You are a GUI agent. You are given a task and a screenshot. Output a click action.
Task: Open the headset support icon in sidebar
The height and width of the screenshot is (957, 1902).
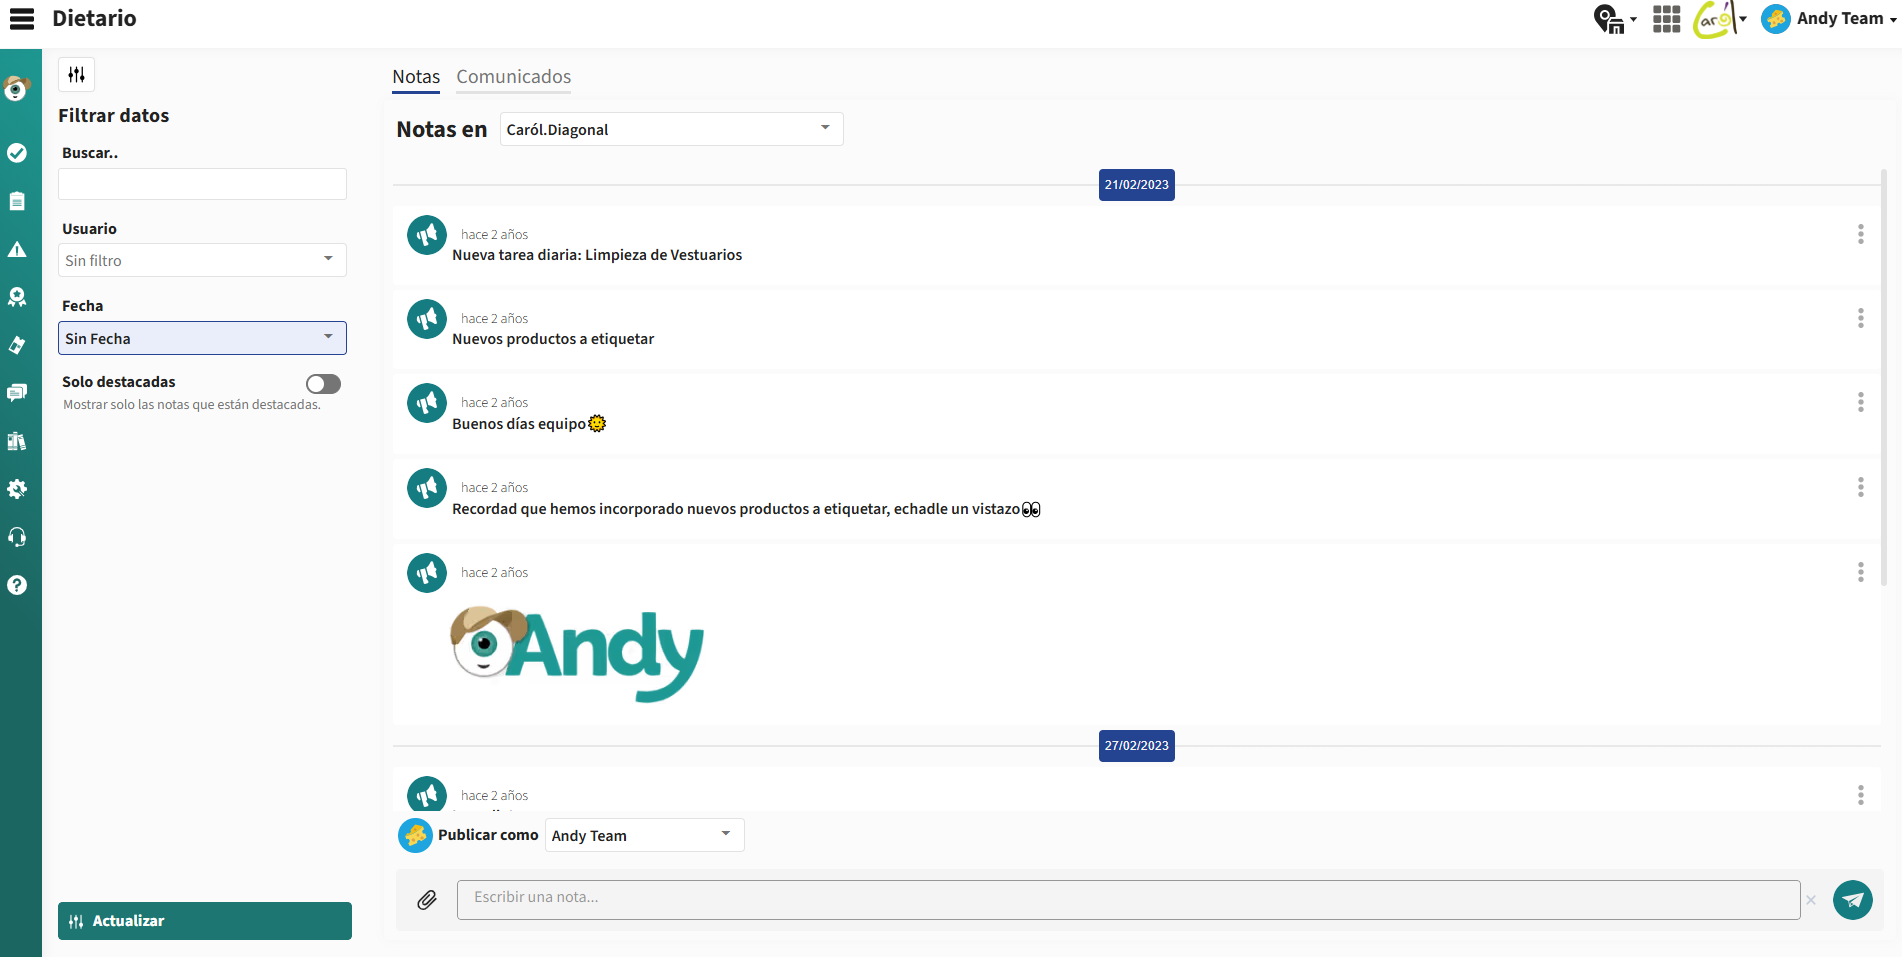pyautogui.click(x=17, y=537)
